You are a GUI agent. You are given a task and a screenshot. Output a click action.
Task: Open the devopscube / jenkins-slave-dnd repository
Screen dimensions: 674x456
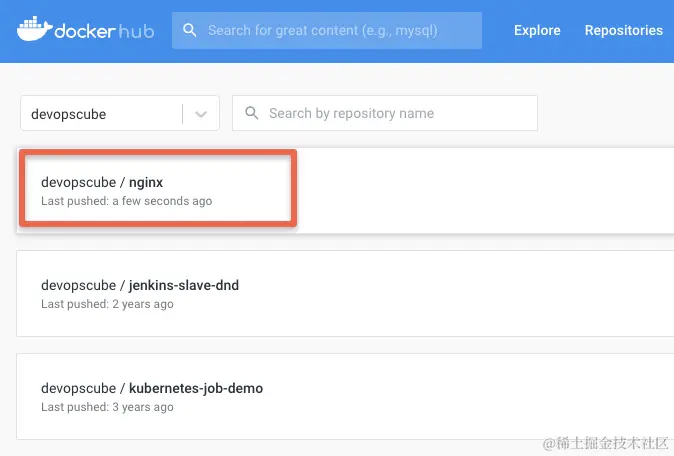(x=140, y=285)
